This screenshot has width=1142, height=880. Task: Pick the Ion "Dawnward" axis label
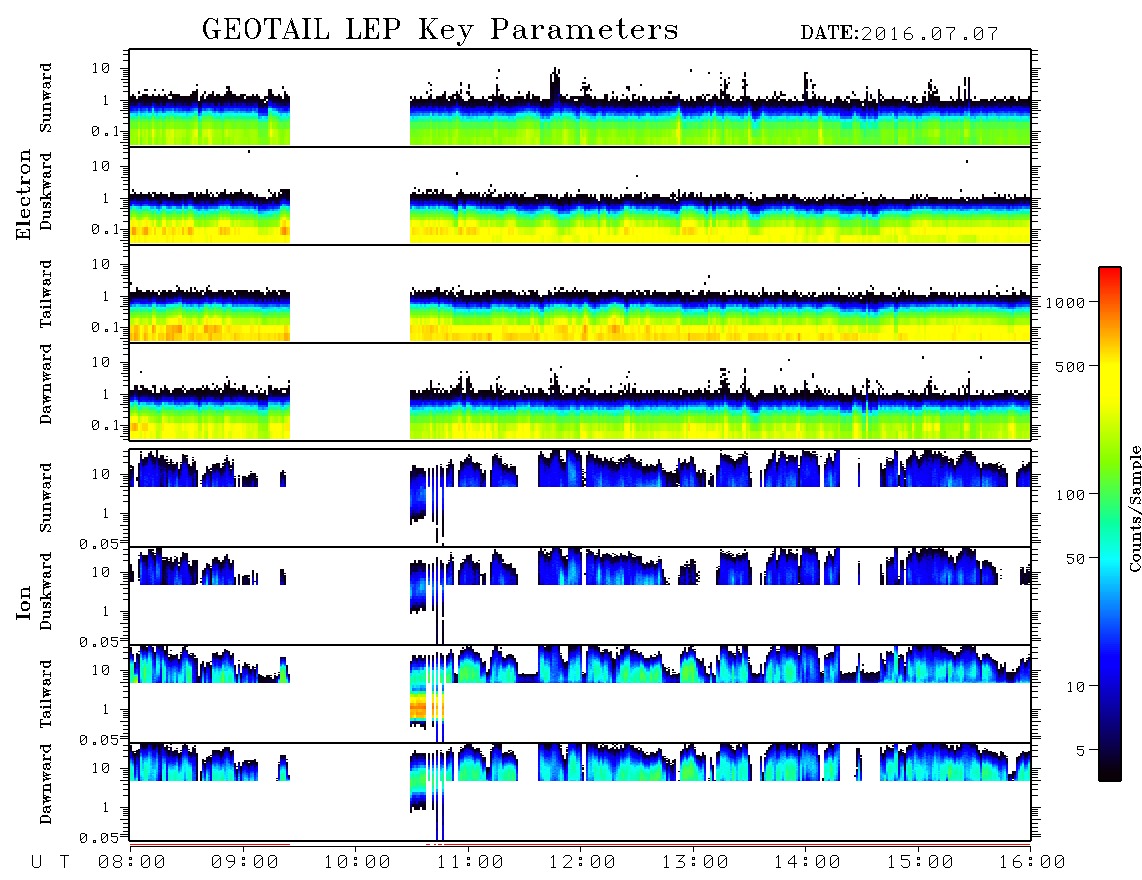tap(46, 784)
